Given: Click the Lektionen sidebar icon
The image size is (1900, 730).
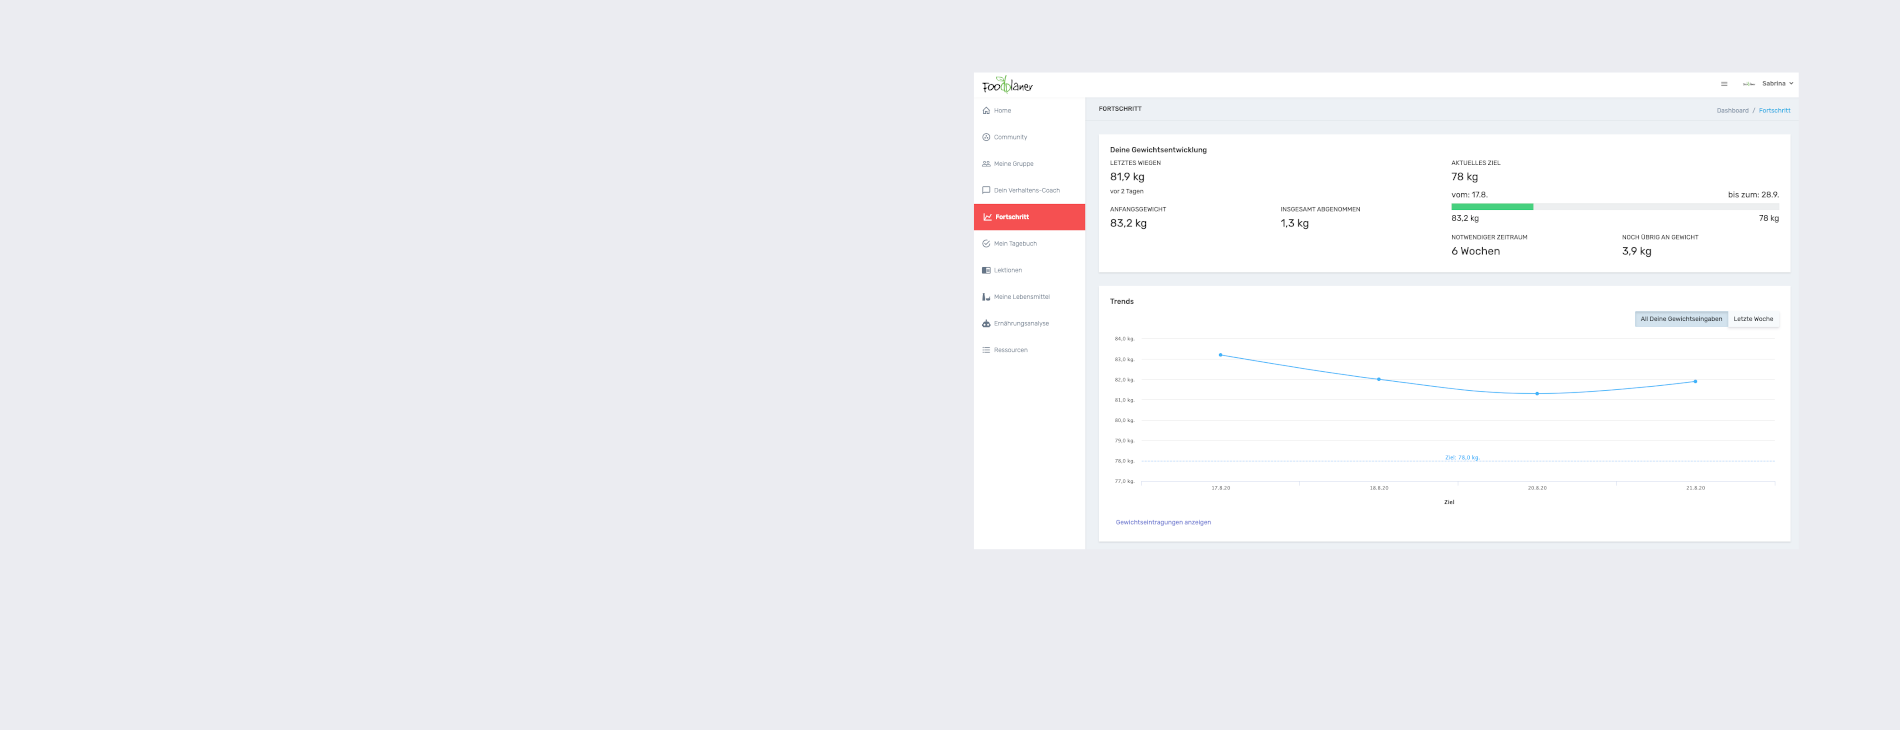Looking at the screenshot, I should 986,270.
